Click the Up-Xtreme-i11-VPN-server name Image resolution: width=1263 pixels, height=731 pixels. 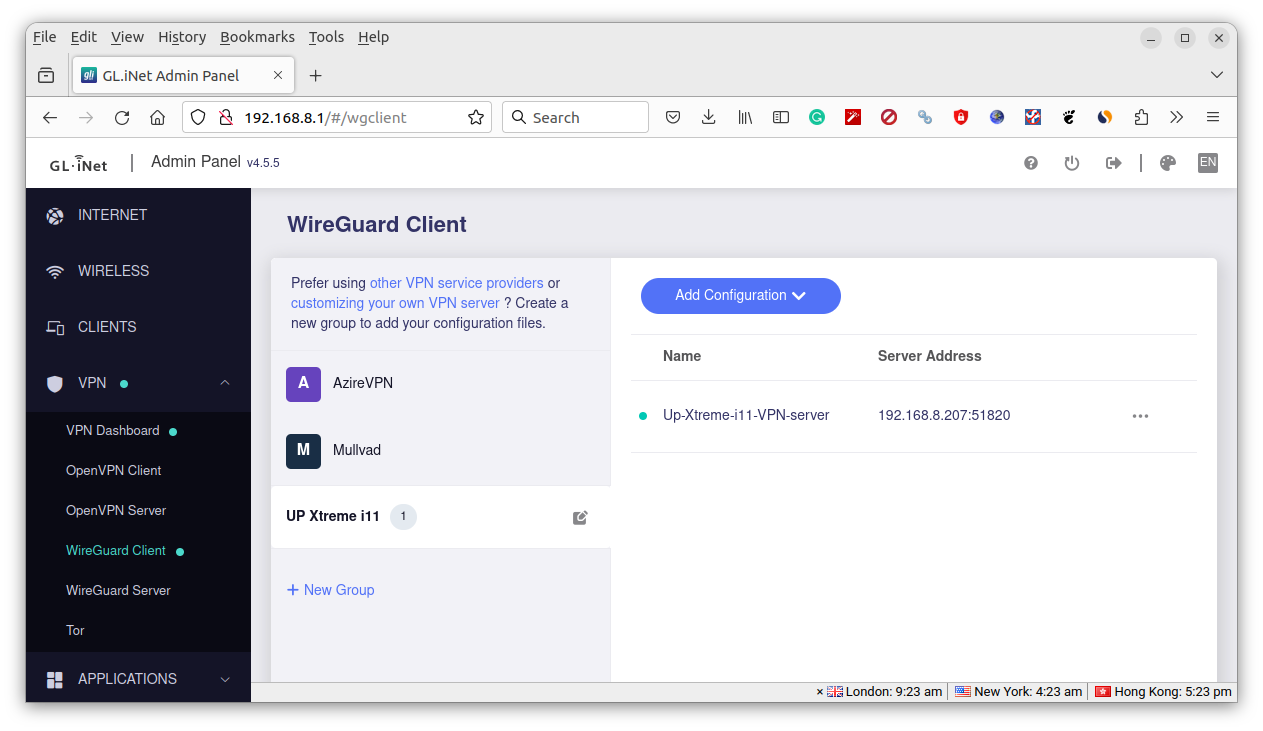pyautogui.click(x=746, y=415)
